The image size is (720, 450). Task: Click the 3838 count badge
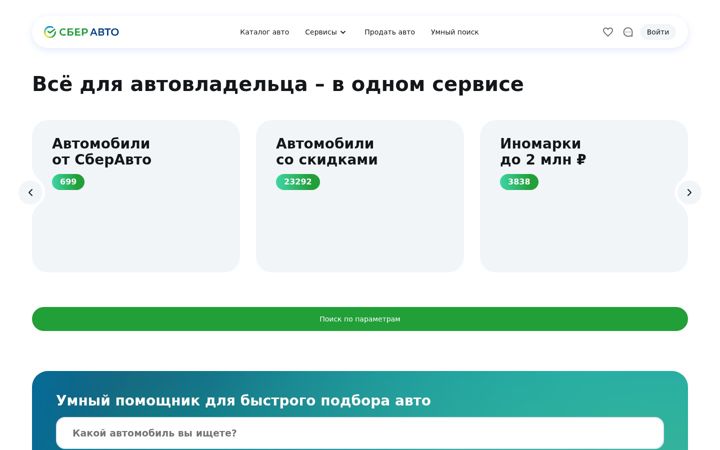coord(519,182)
